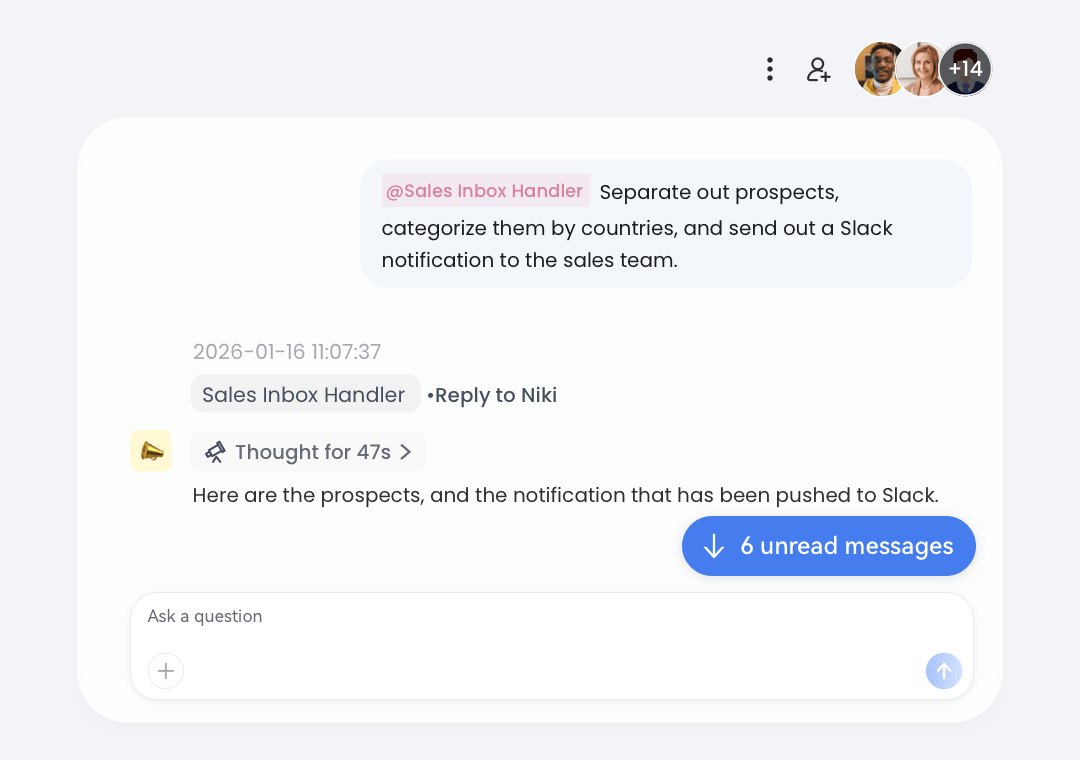Click the megaphone agent avatar icon
The width and height of the screenshot is (1080, 760).
click(x=151, y=451)
